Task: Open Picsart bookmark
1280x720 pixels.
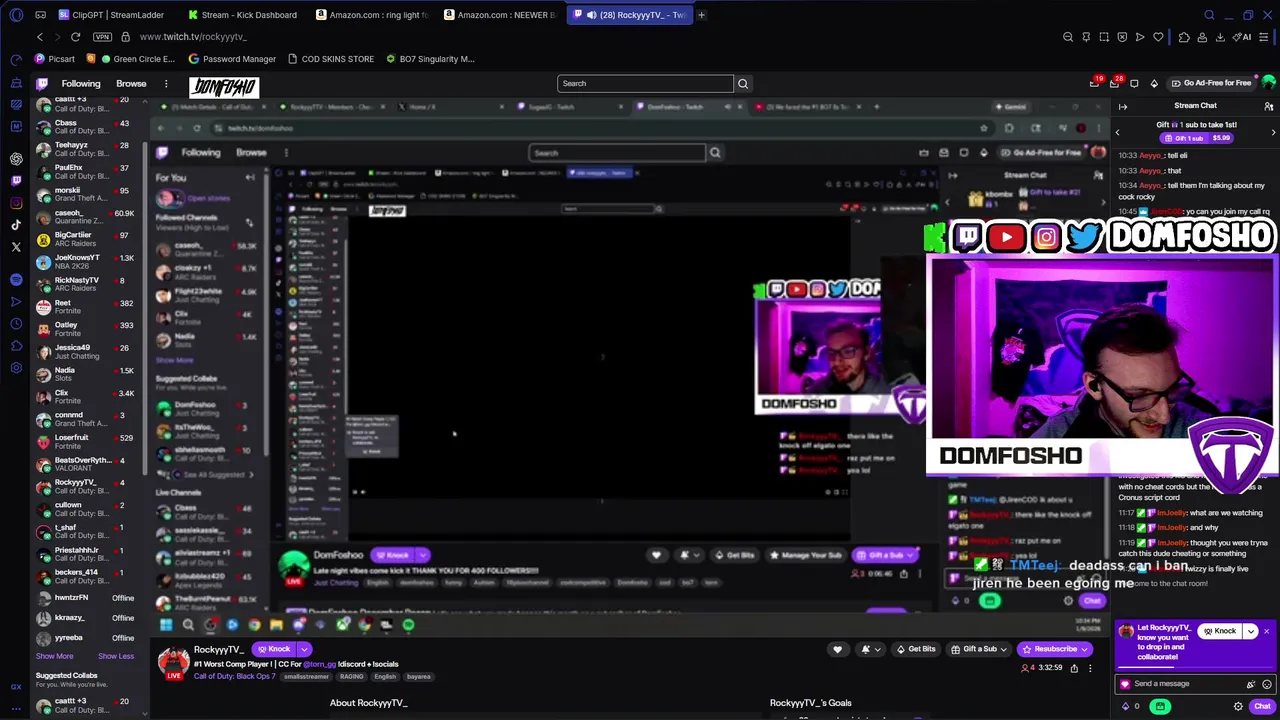Action: tap(54, 59)
